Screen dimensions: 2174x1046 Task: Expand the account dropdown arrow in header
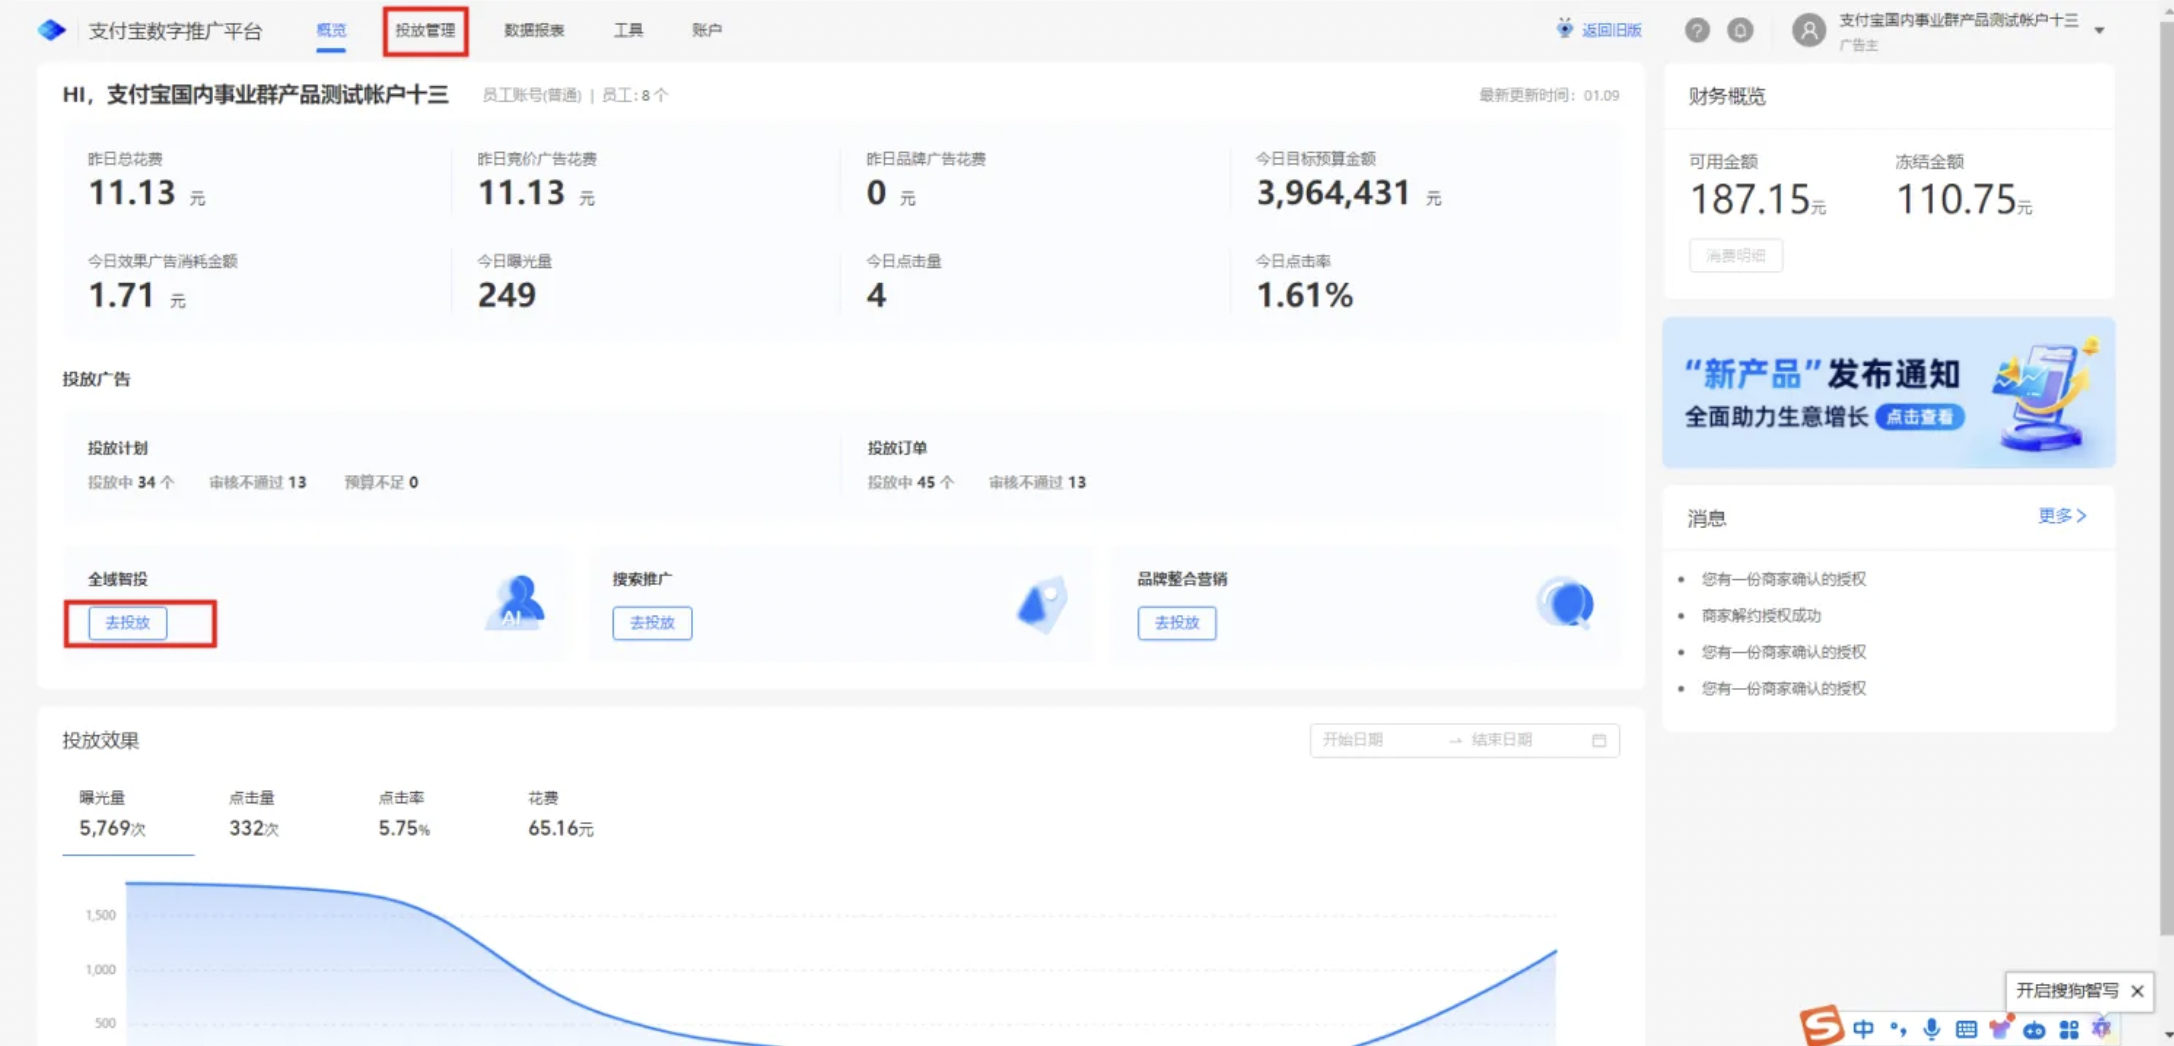(x=2100, y=30)
